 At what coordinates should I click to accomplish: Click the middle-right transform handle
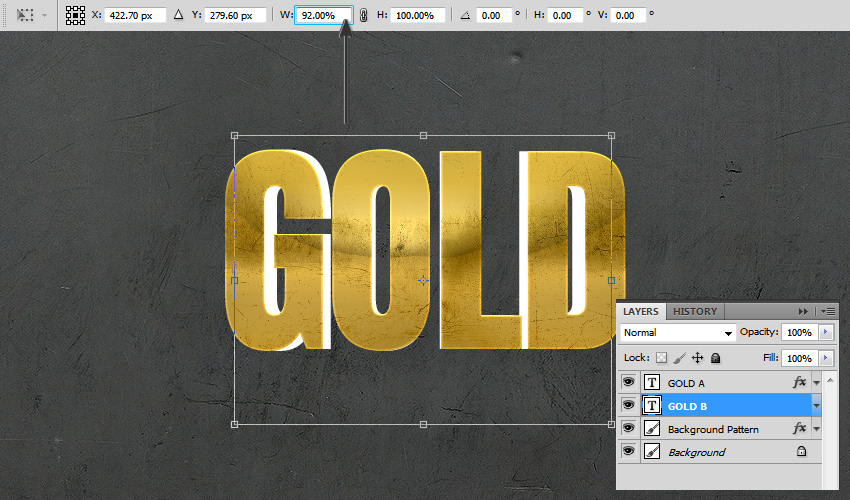pos(611,280)
